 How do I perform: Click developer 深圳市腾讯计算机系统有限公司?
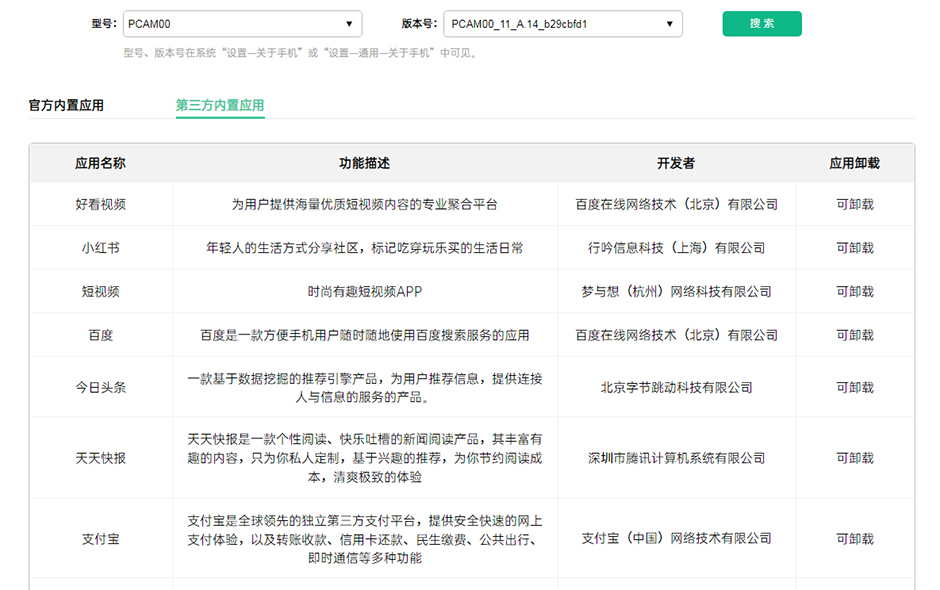pyautogui.click(x=676, y=458)
